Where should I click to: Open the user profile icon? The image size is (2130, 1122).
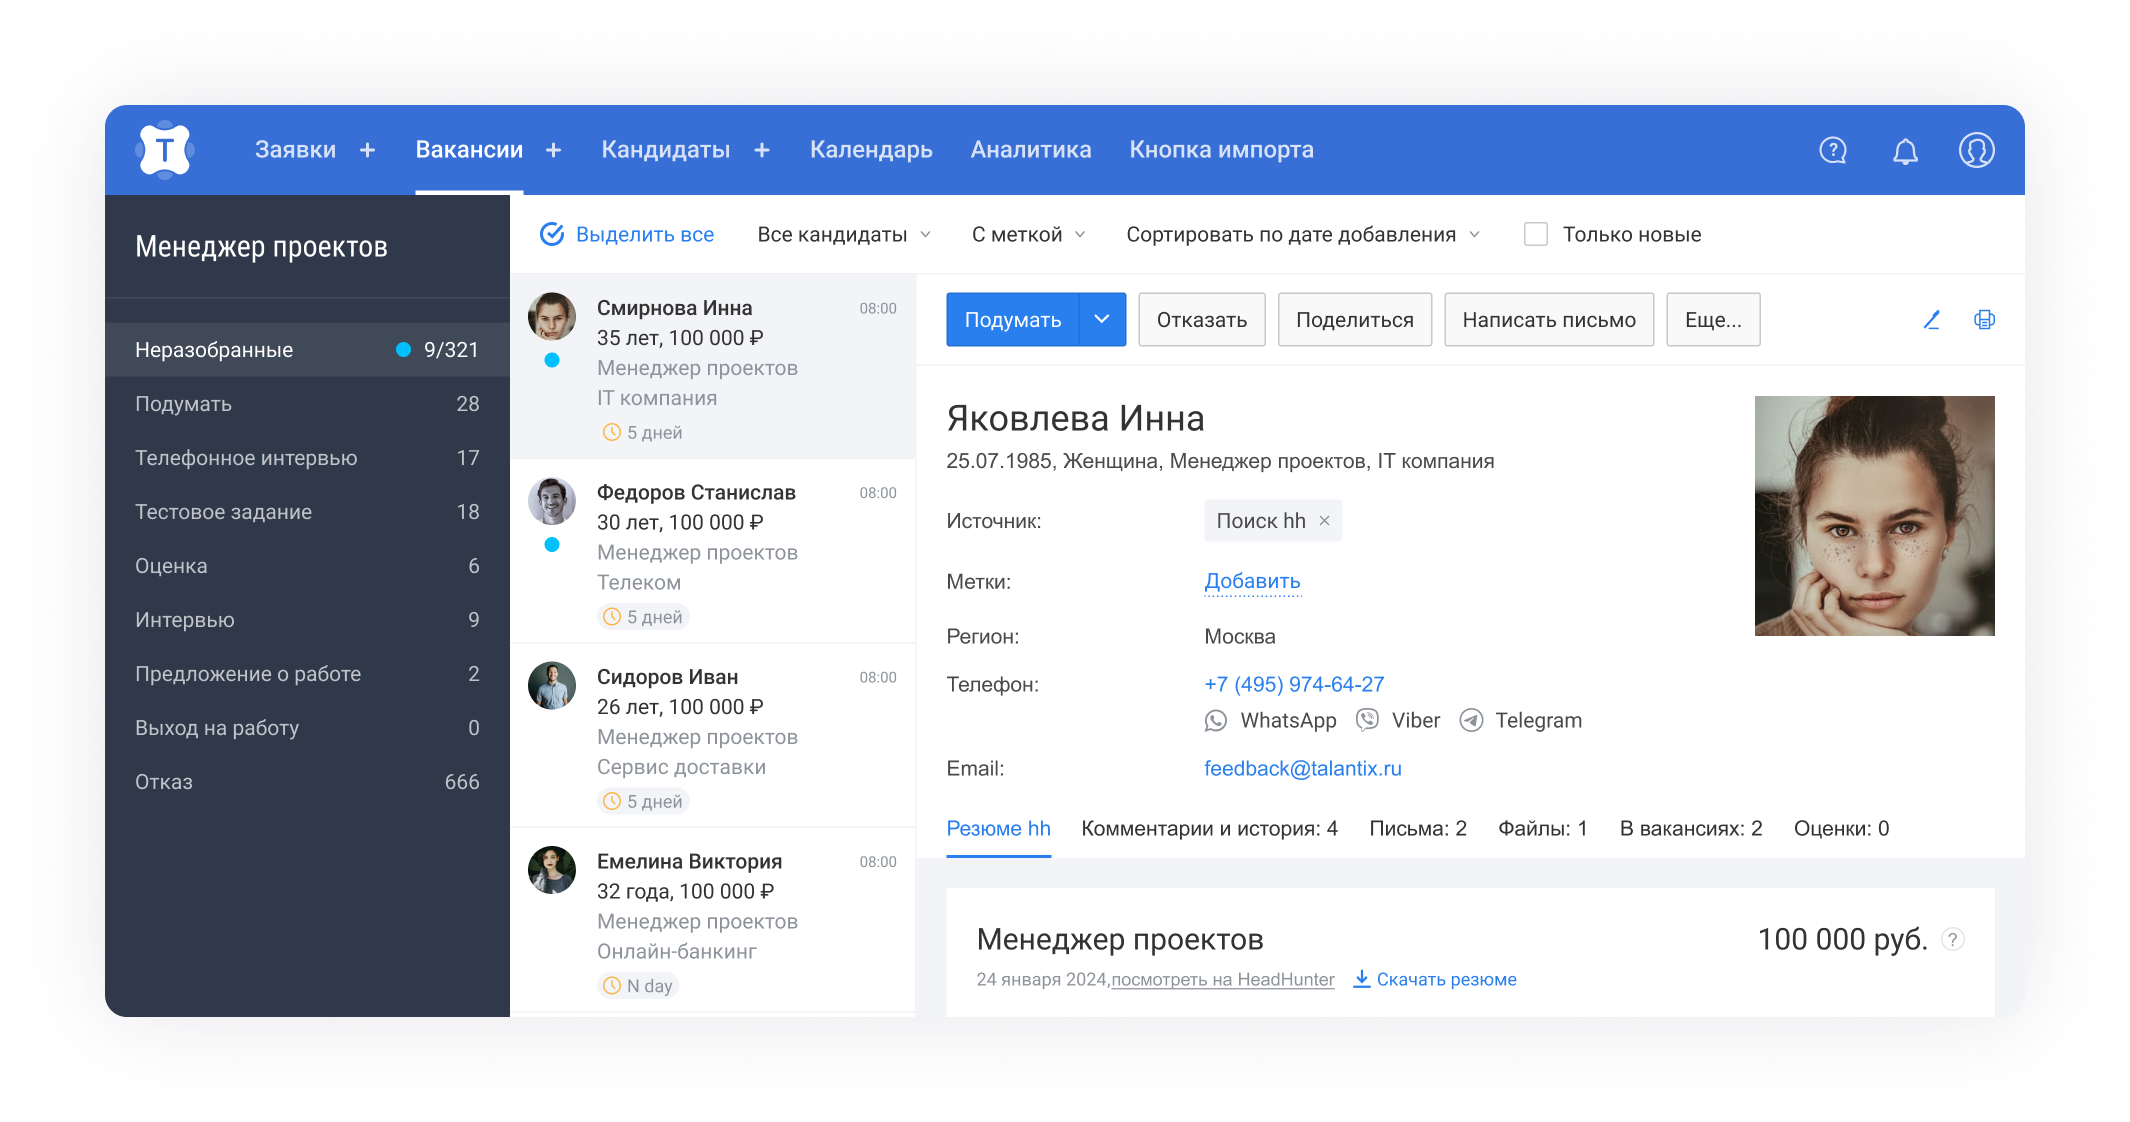[1975, 150]
